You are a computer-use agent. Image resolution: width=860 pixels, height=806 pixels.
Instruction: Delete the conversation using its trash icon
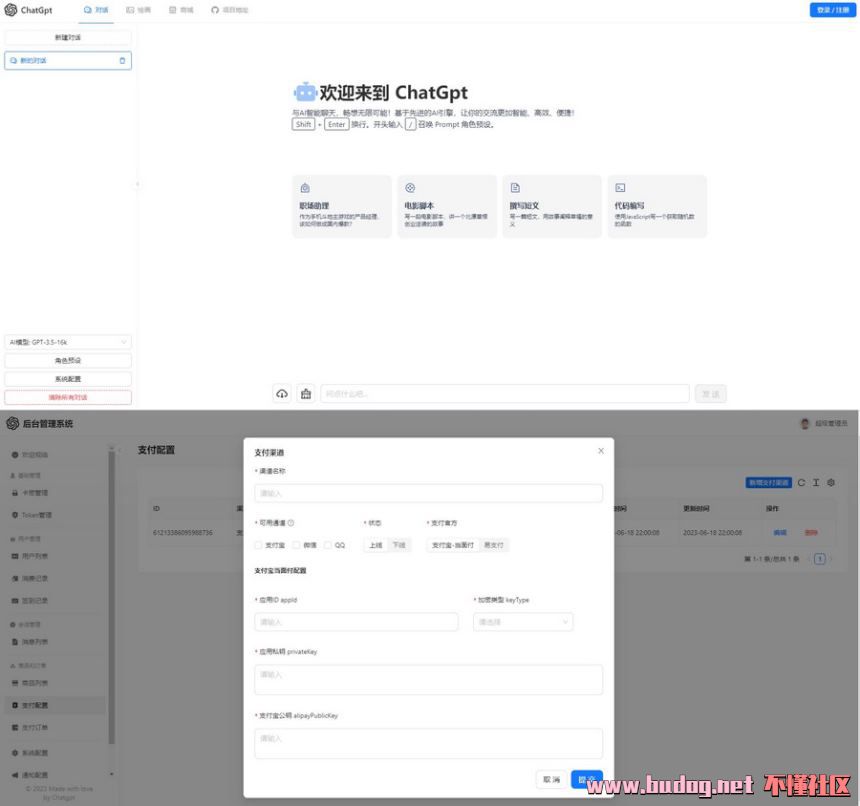(123, 61)
